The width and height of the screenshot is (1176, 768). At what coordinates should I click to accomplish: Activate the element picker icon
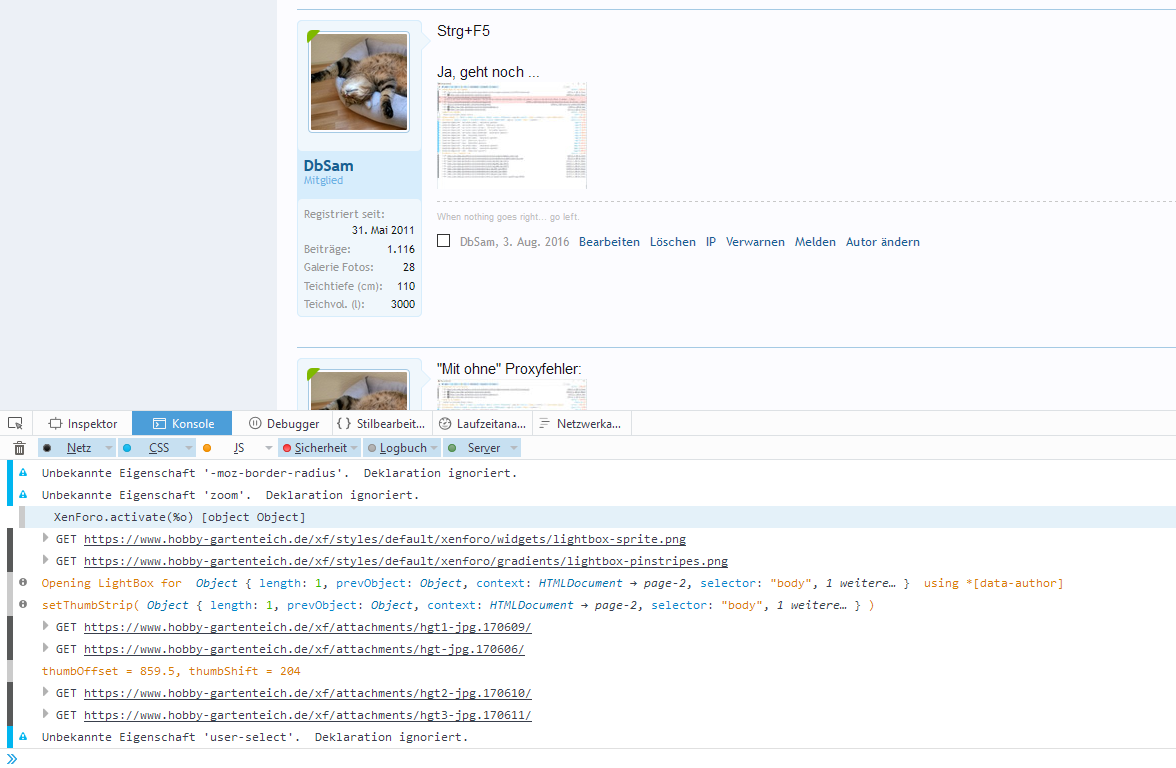click(15, 423)
